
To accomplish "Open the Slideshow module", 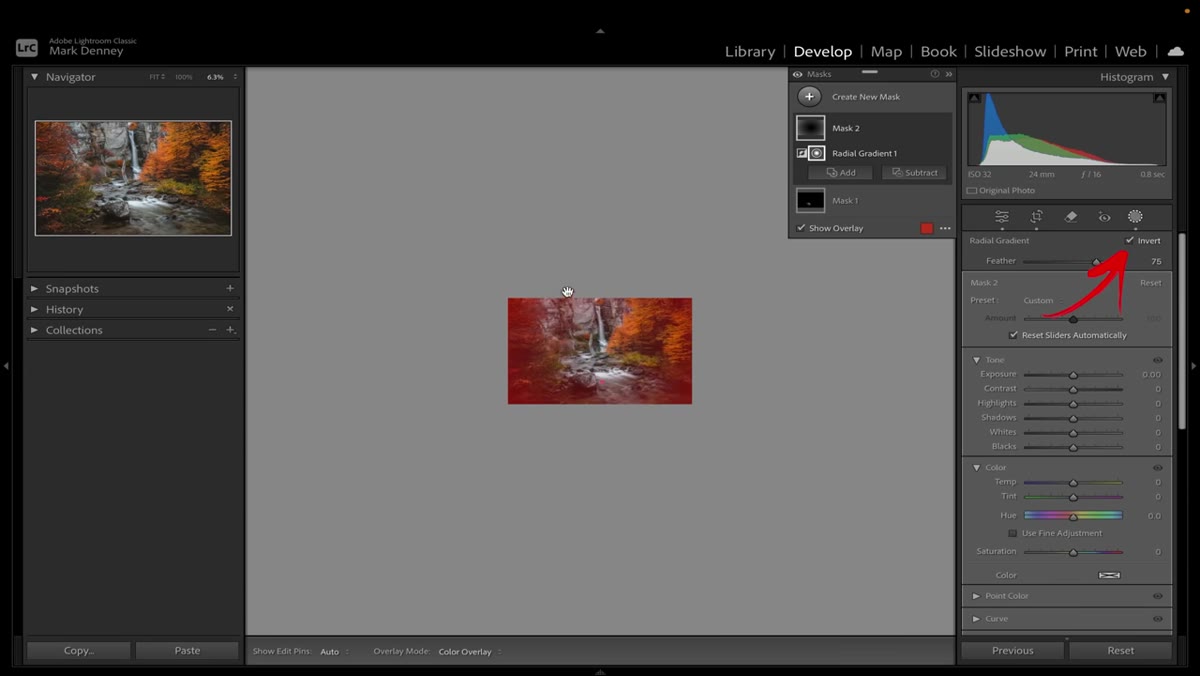I will [x=1010, y=51].
